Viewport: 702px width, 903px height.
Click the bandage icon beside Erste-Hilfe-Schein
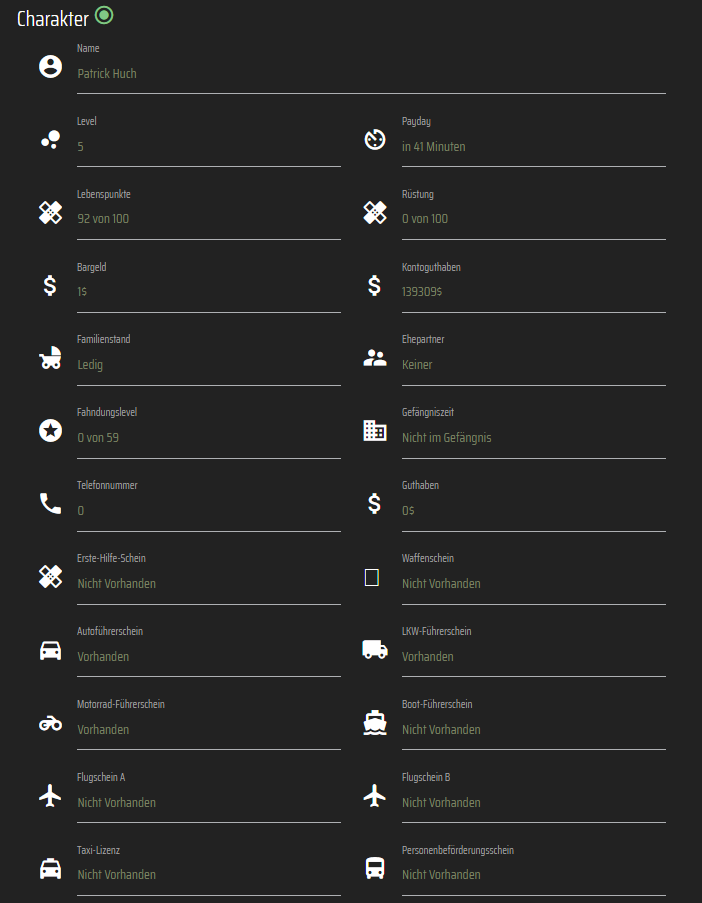(51, 576)
